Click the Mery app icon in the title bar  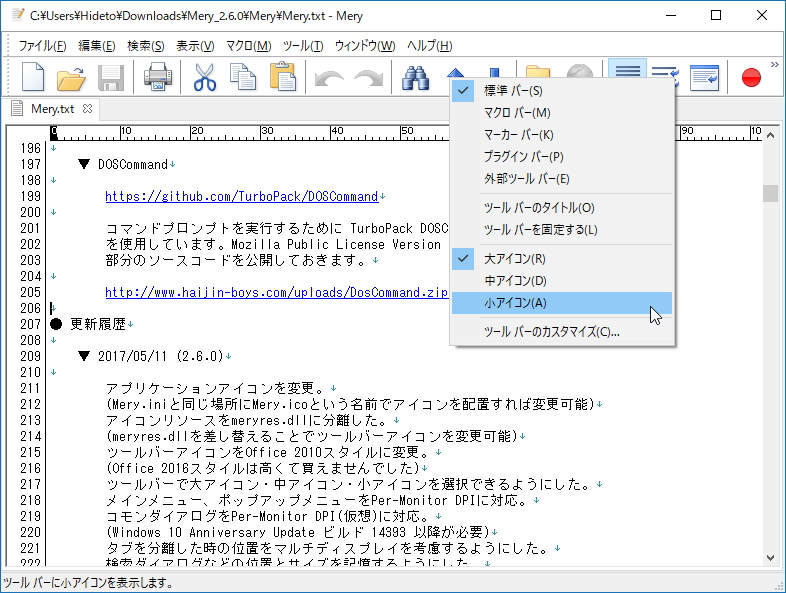pos(18,15)
